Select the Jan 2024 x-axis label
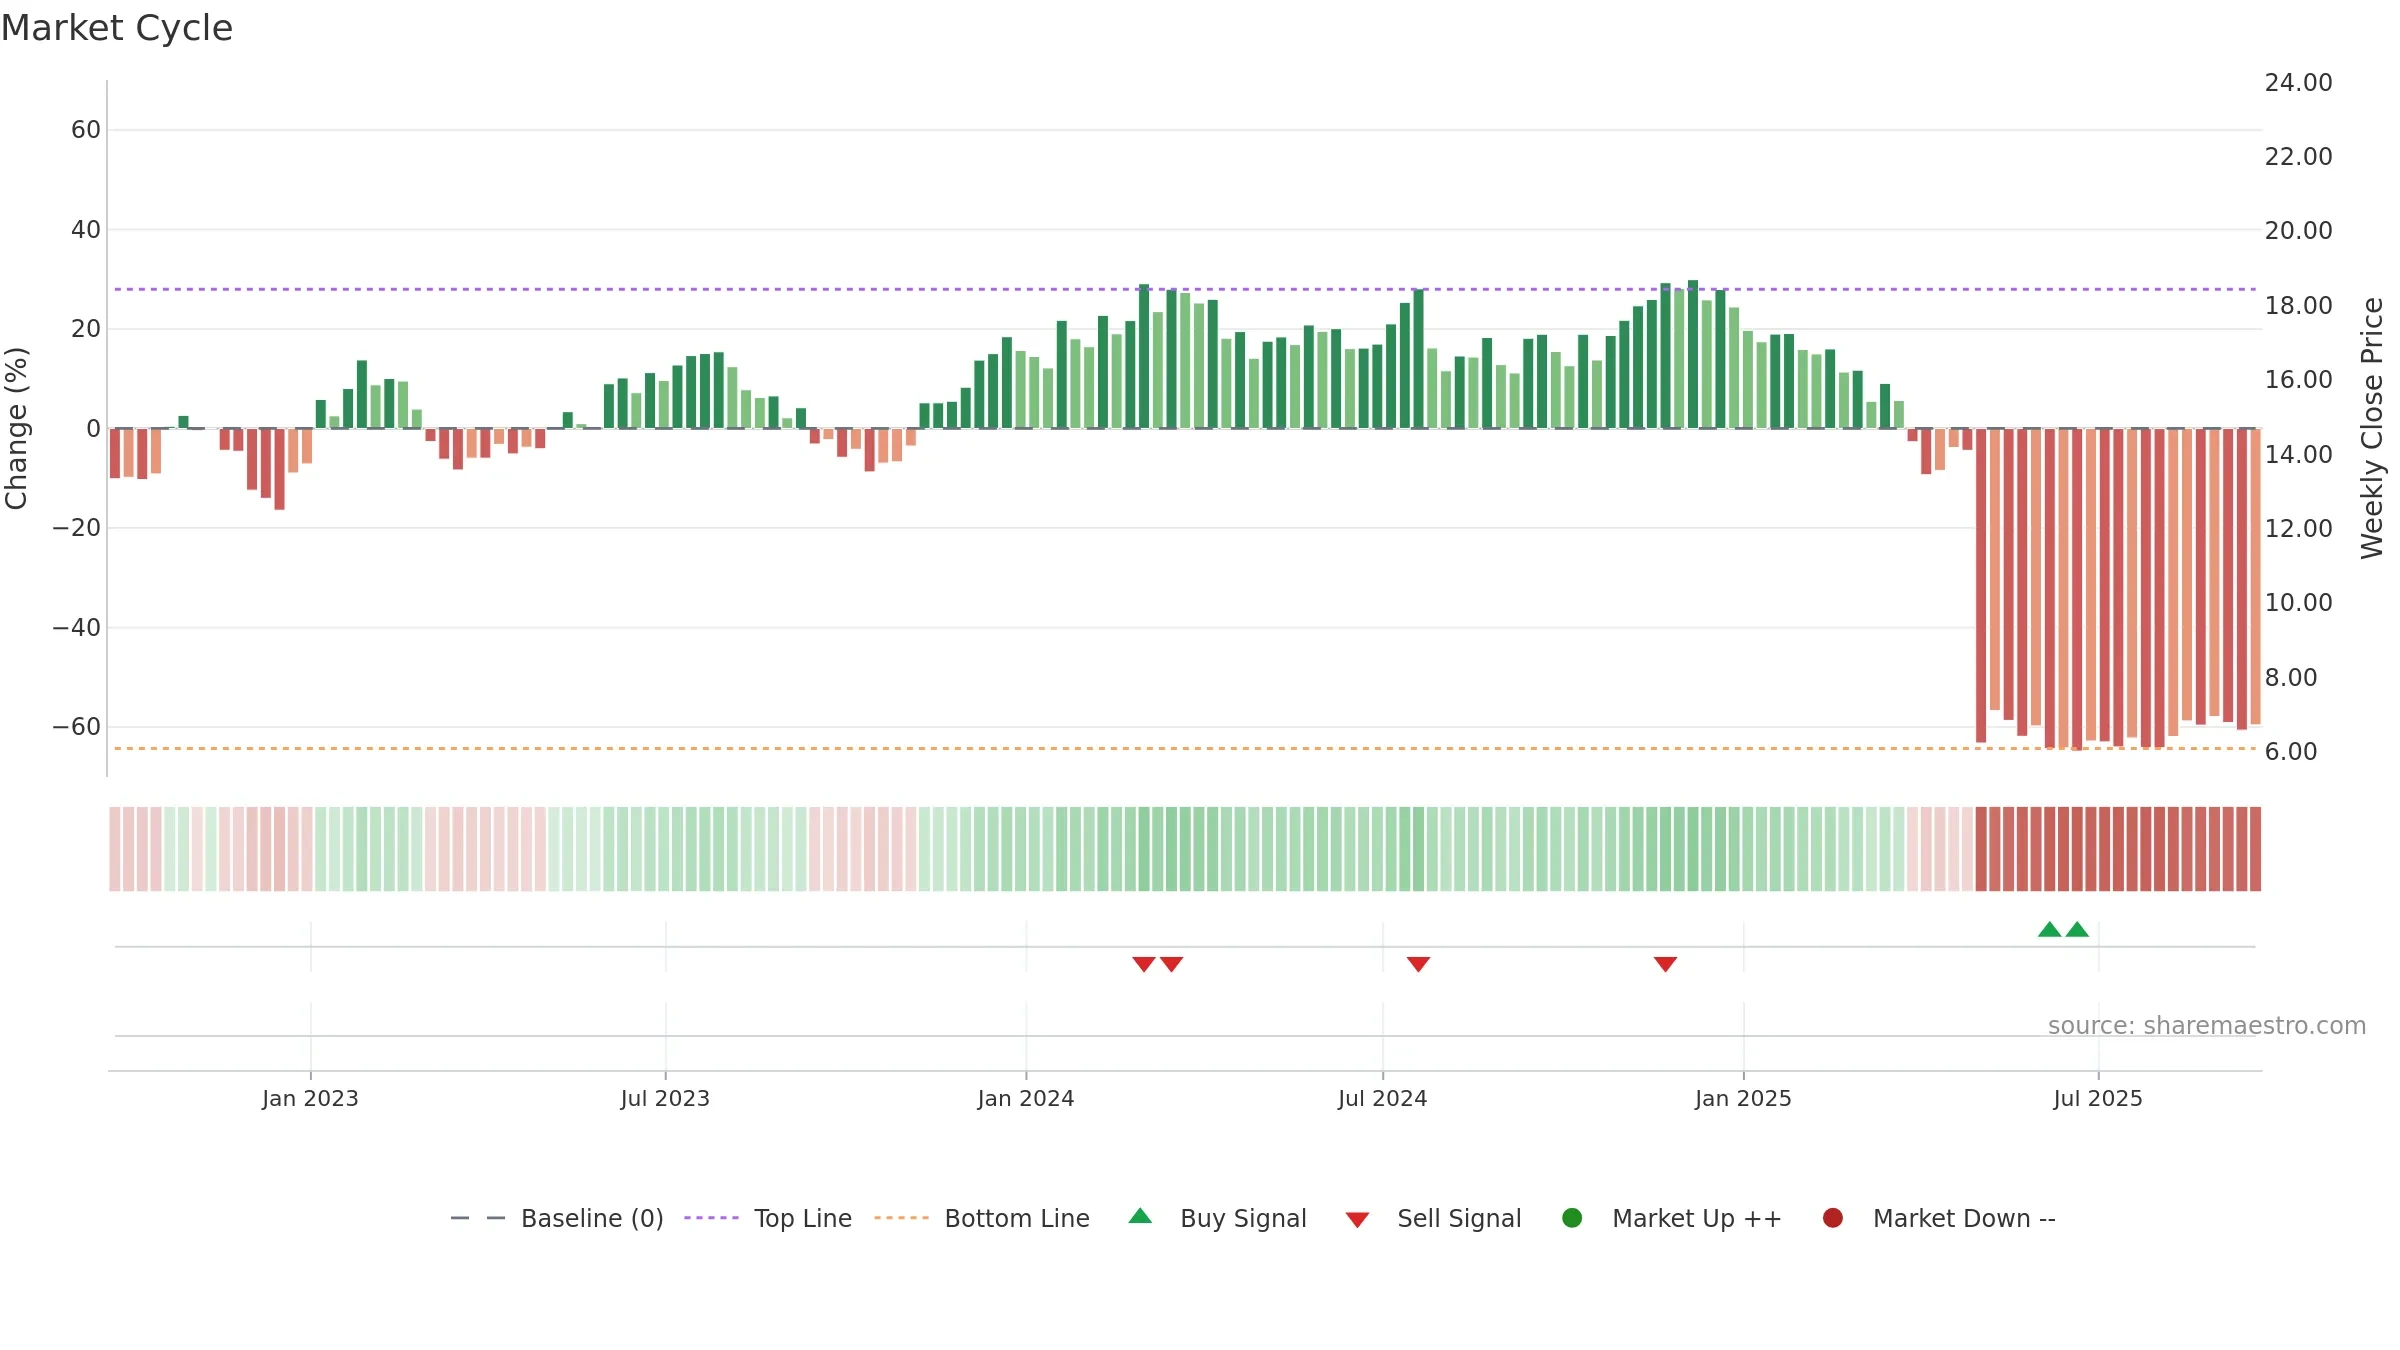The height and width of the screenshot is (1350, 2400). [x=1026, y=1098]
